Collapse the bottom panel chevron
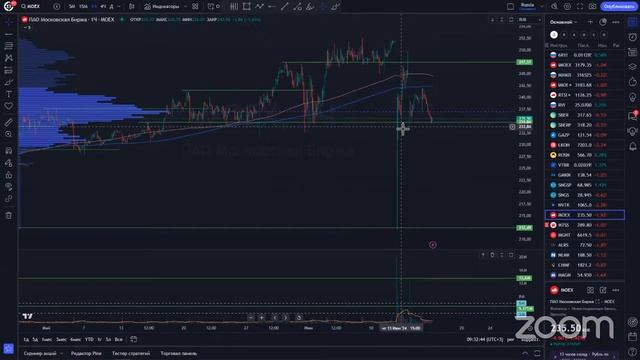Screen dimensions: 640x360 point(524,353)
